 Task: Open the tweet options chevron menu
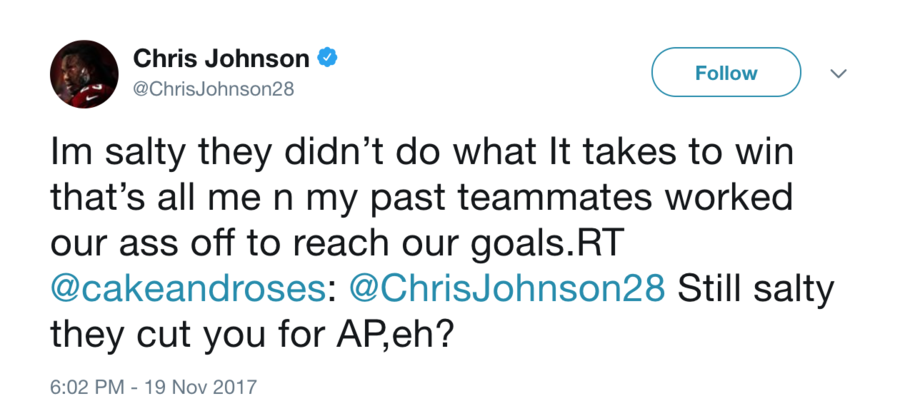[839, 73]
